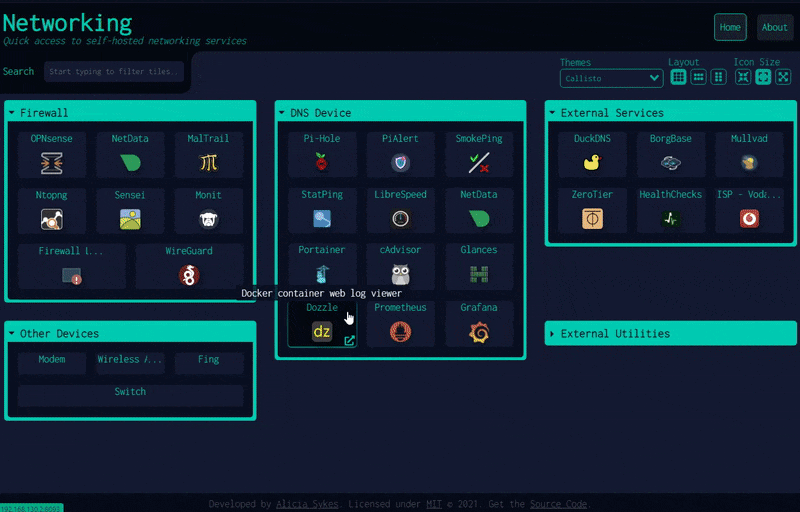Select the horizontal layout option

(x=698, y=78)
